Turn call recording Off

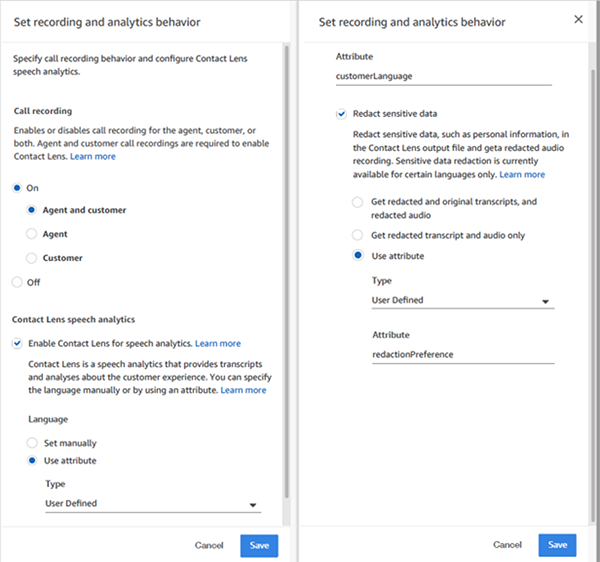(x=17, y=282)
